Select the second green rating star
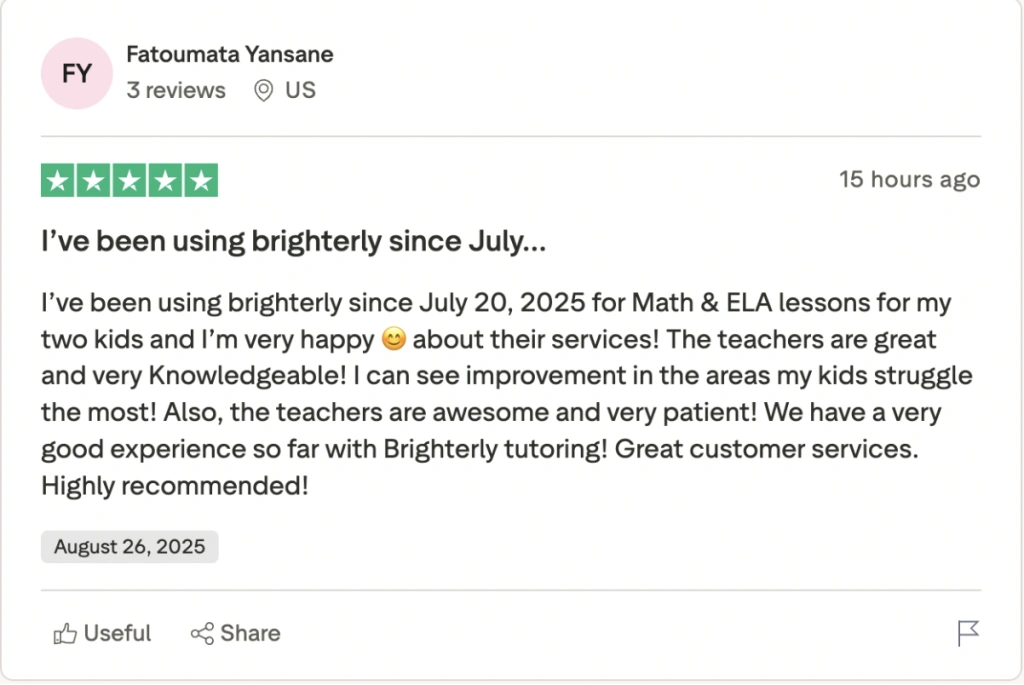The width and height of the screenshot is (1024, 685). coord(94,180)
